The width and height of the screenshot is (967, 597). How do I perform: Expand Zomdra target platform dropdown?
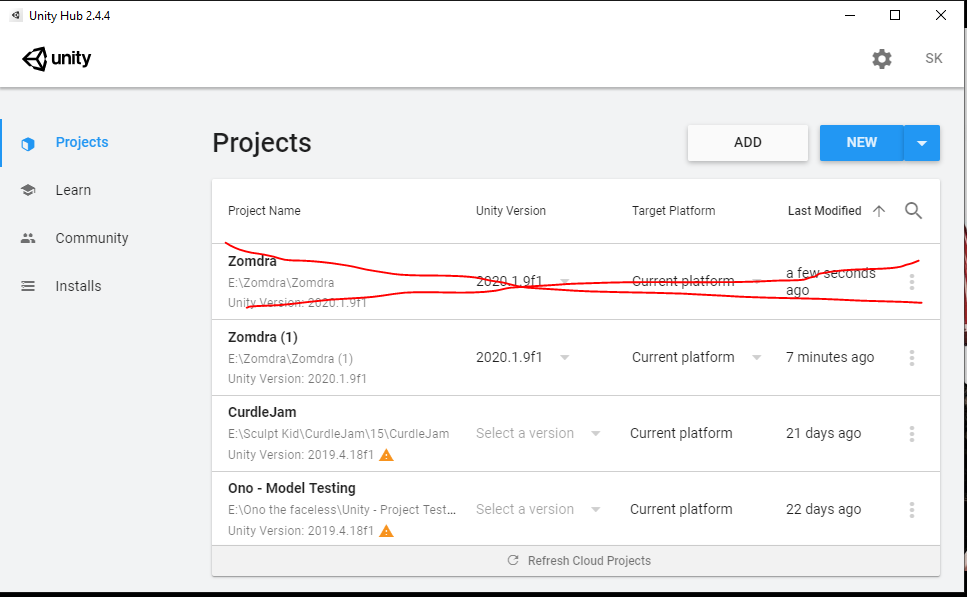click(x=756, y=282)
